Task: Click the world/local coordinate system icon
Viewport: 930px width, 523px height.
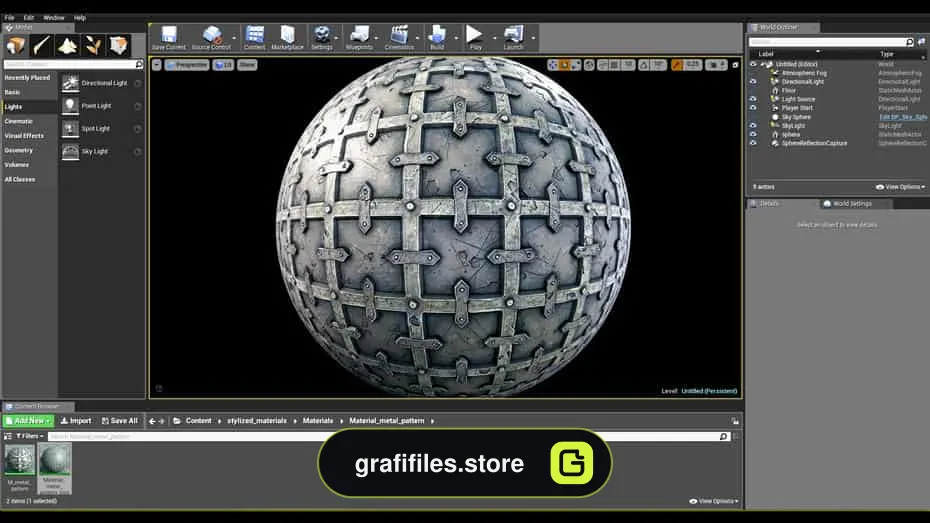Action: (589, 65)
